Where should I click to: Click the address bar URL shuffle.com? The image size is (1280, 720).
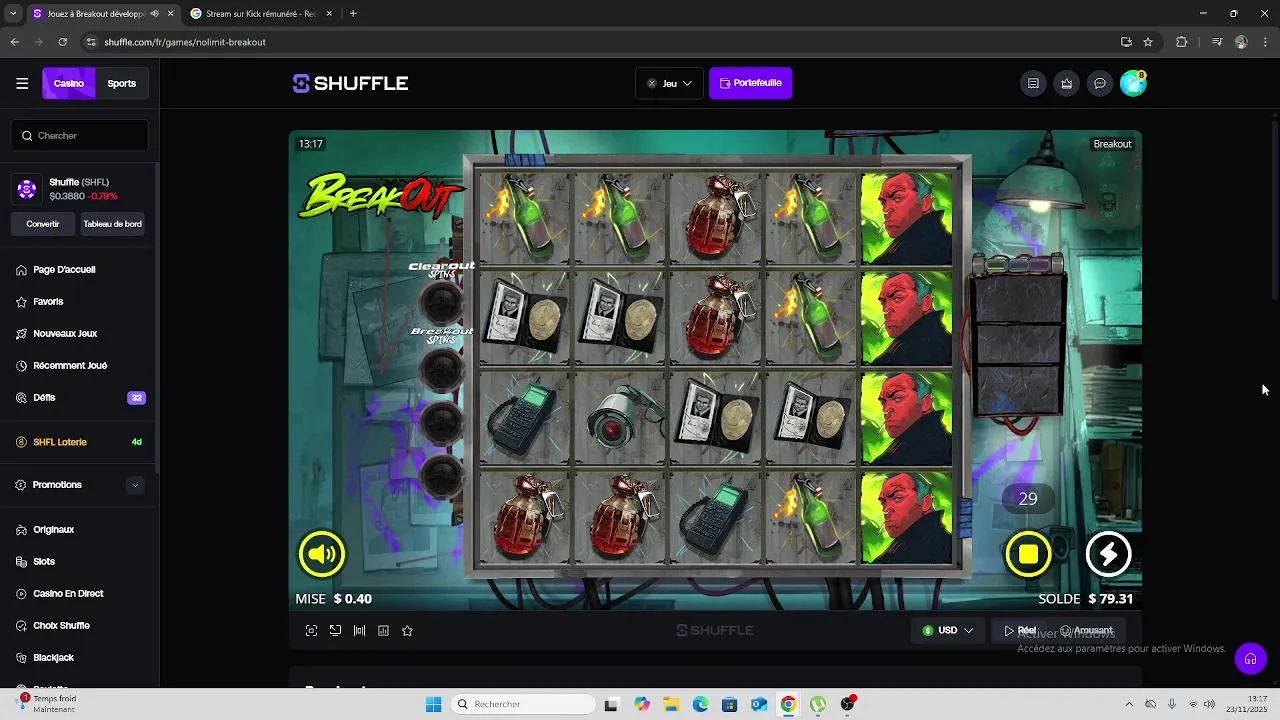click(x=185, y=42)
